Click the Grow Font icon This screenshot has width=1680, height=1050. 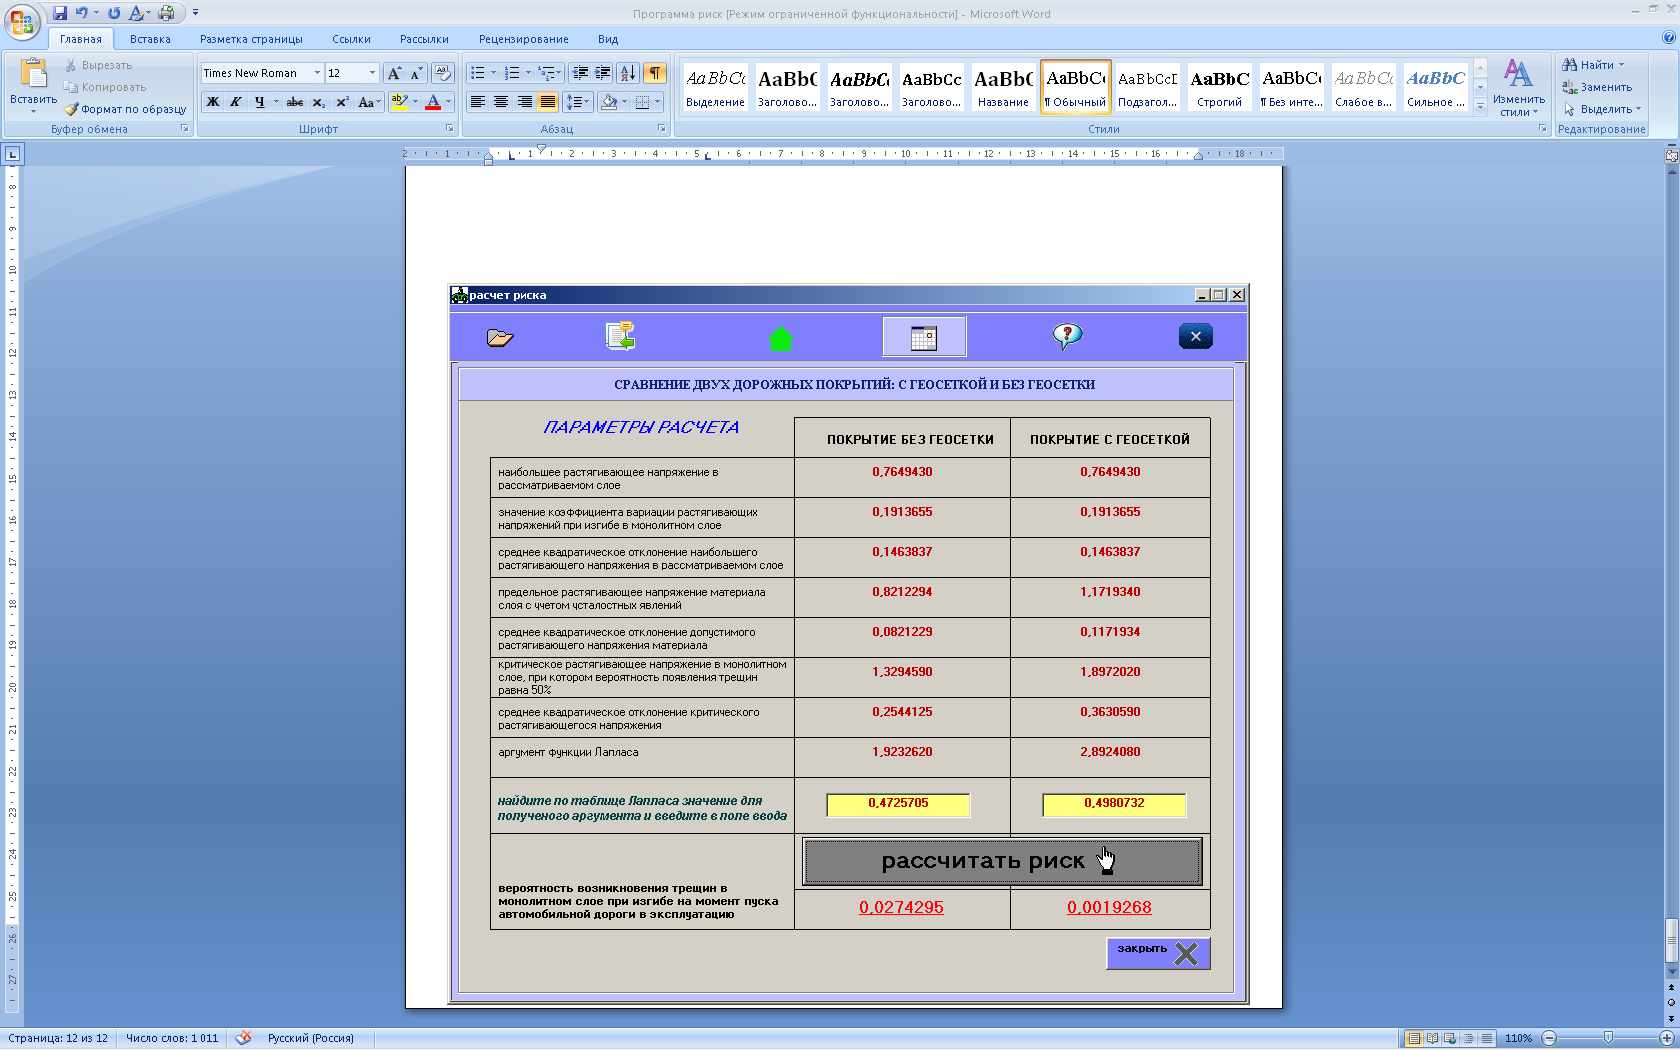point(394,73)
